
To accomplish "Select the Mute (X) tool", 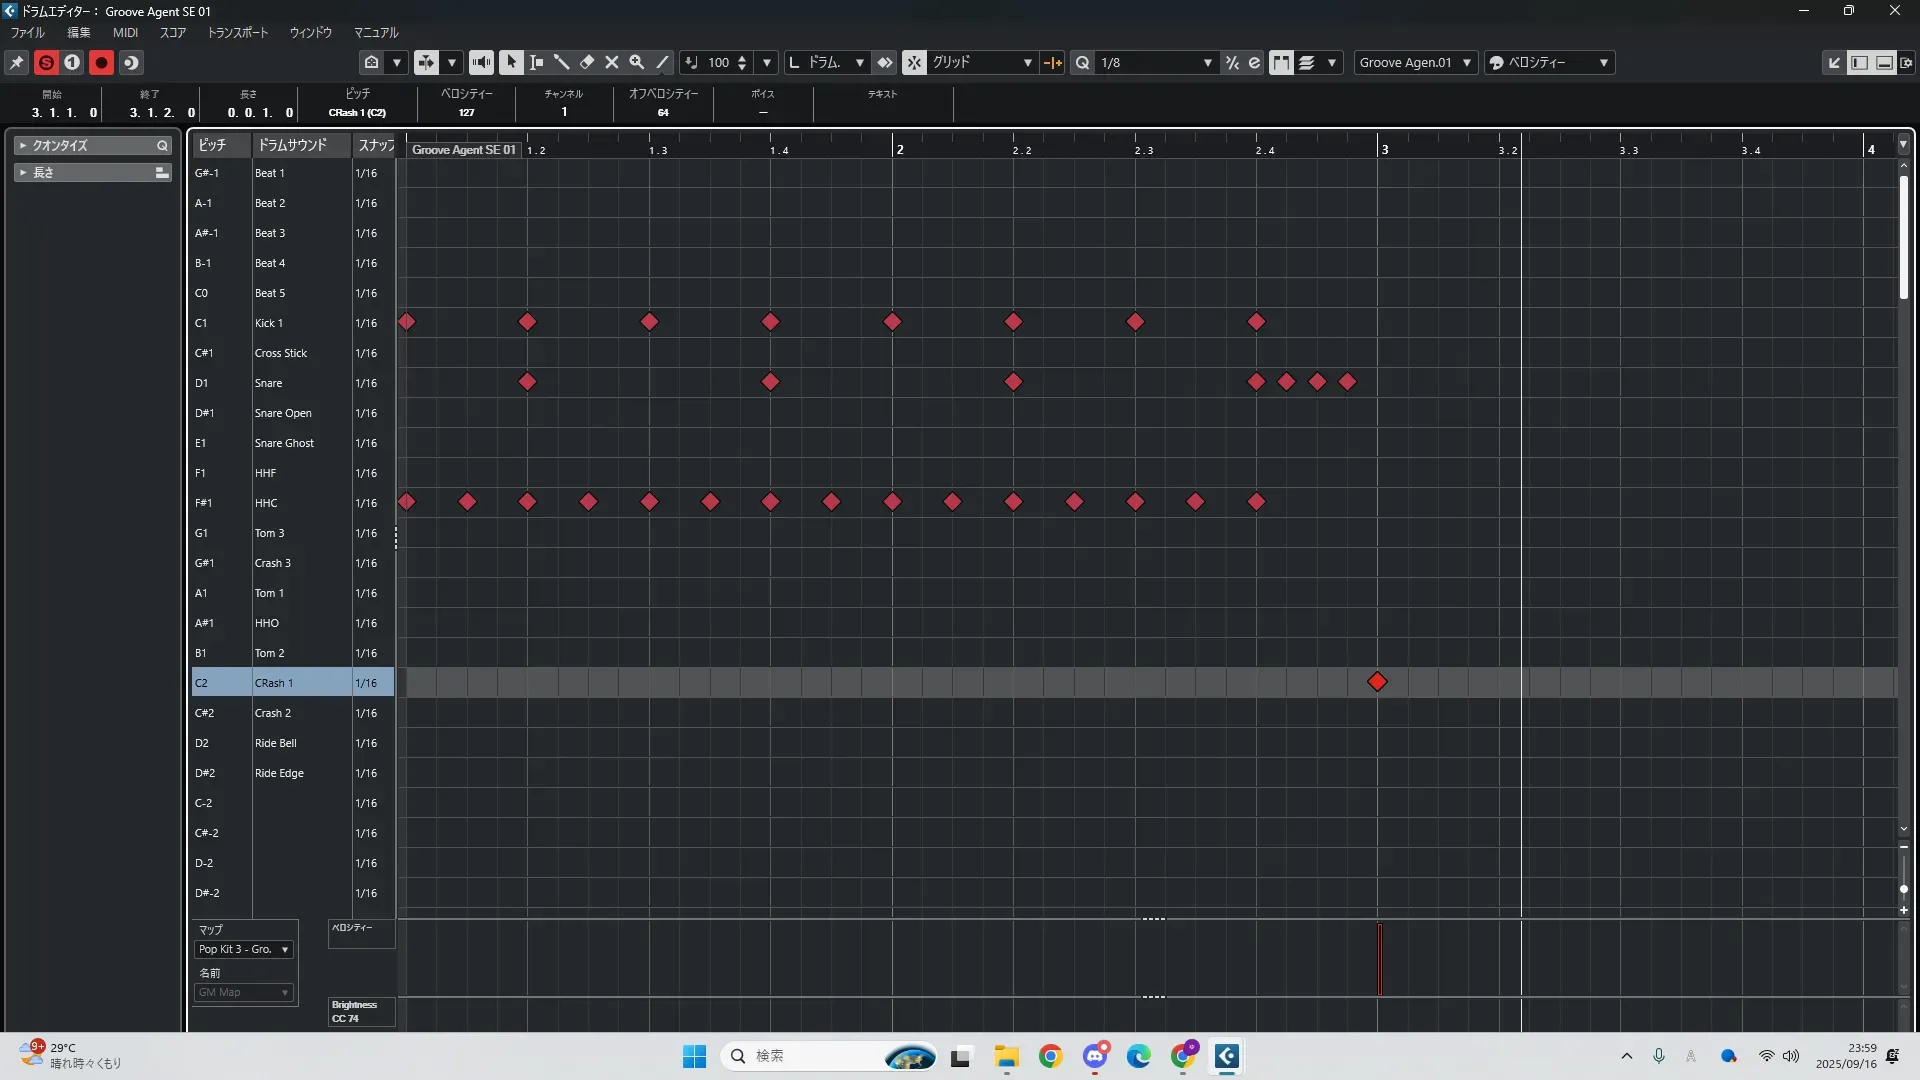I will tap(612, 62).
